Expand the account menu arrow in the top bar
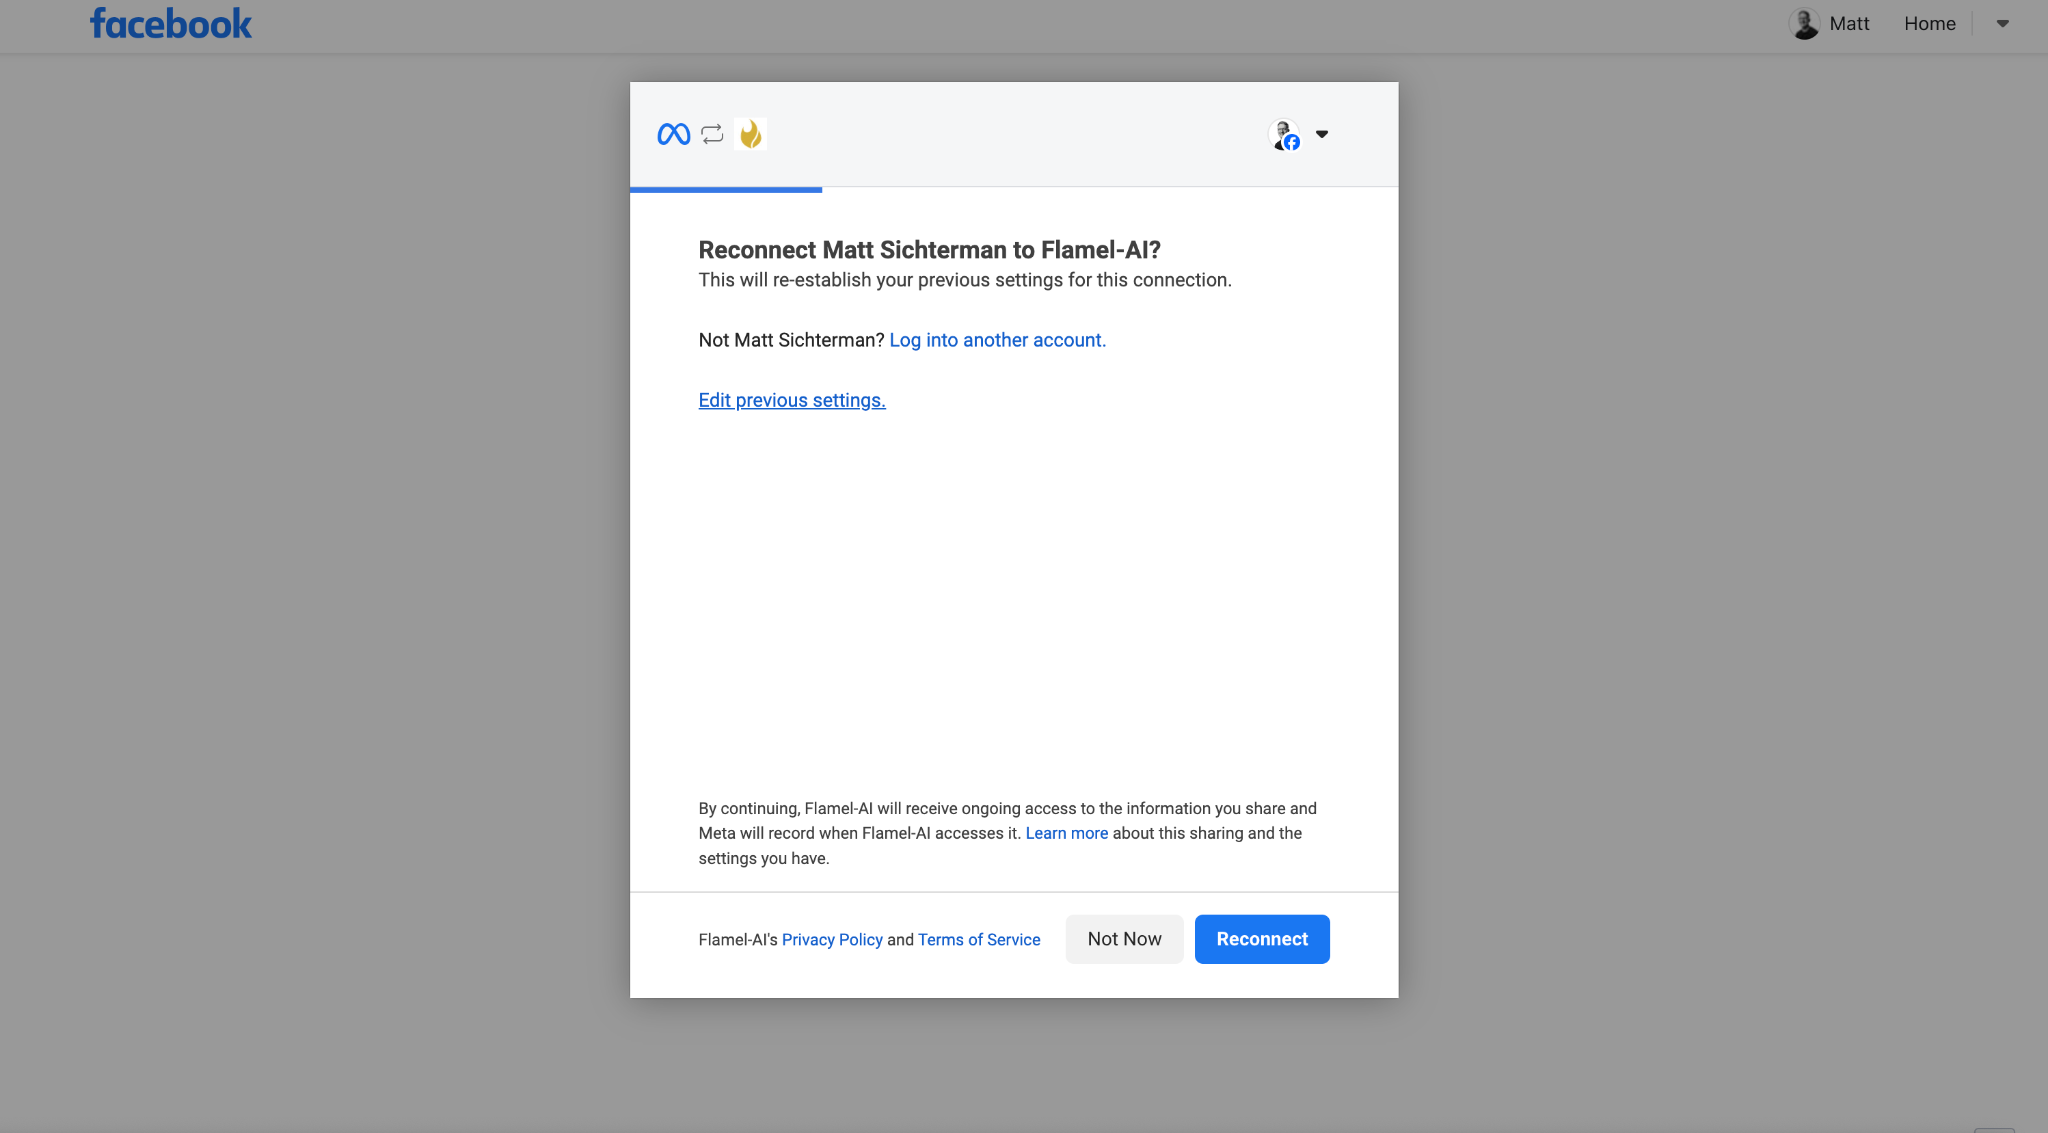 (2002, 24)
